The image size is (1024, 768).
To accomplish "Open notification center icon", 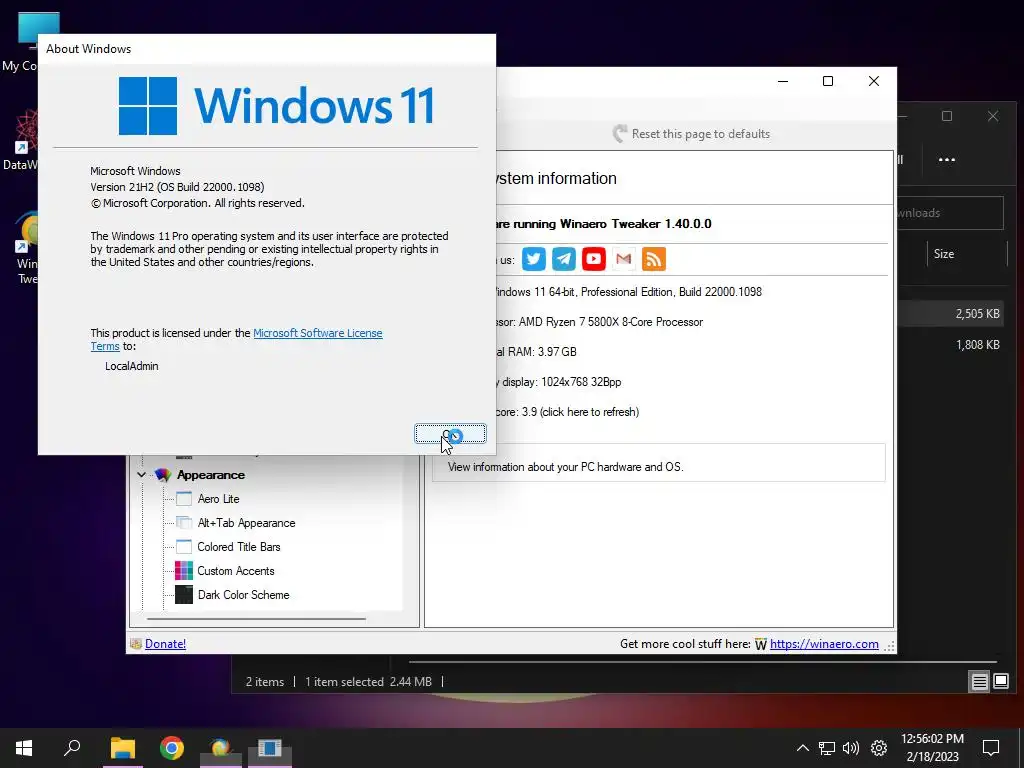I will (x=991, y=748).
